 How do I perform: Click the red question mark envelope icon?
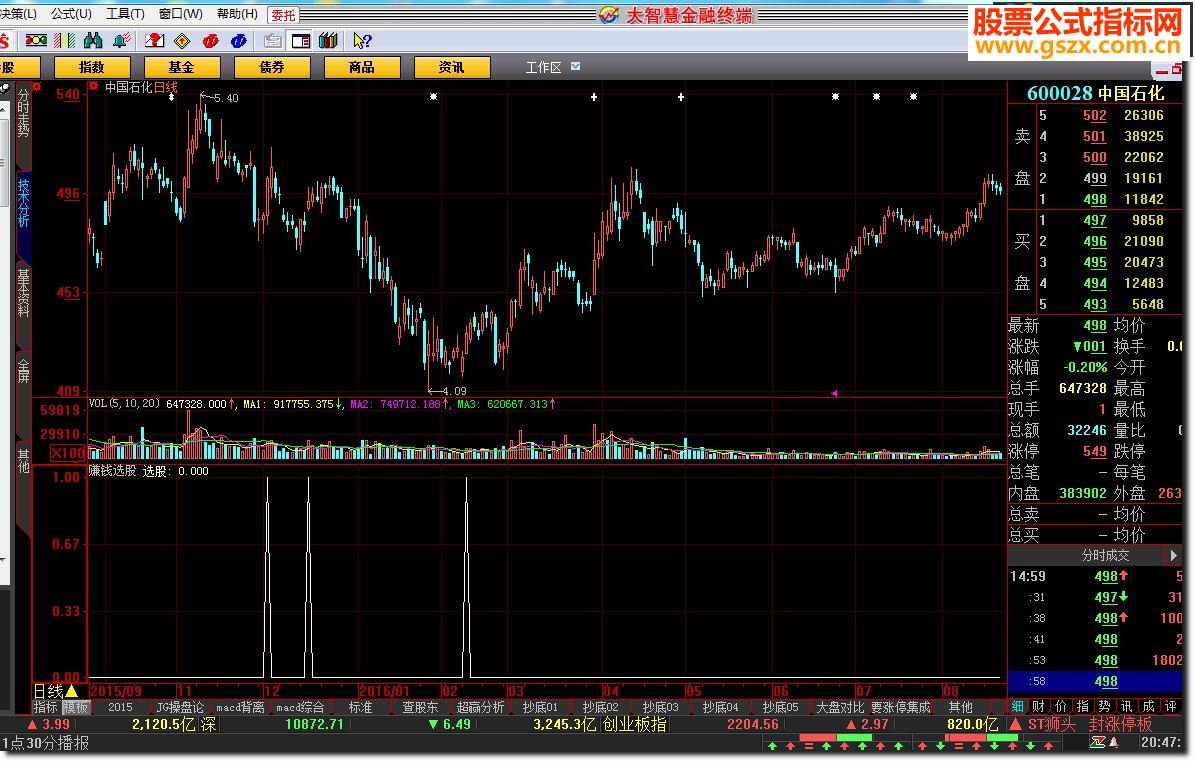point(155,40)
